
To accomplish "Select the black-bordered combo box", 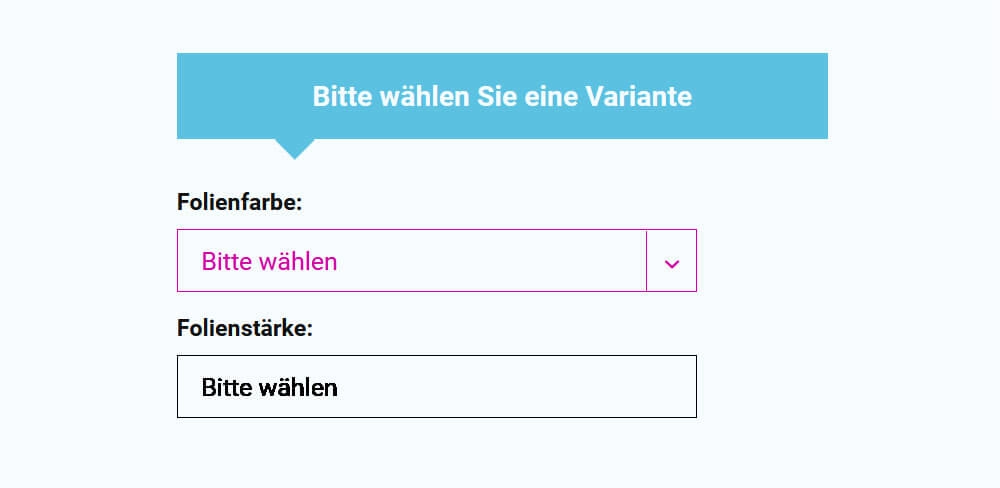I will (x=436, y=386).
